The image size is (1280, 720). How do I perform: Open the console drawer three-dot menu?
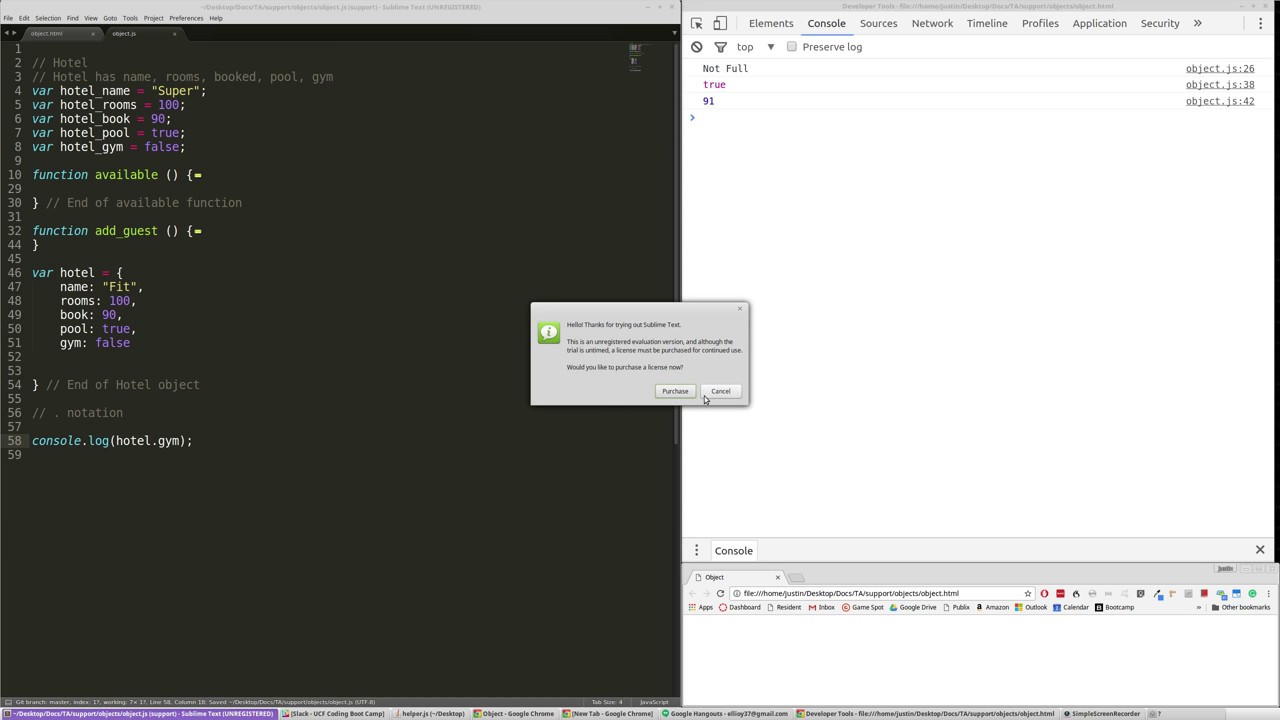click(x=697, y=551)
